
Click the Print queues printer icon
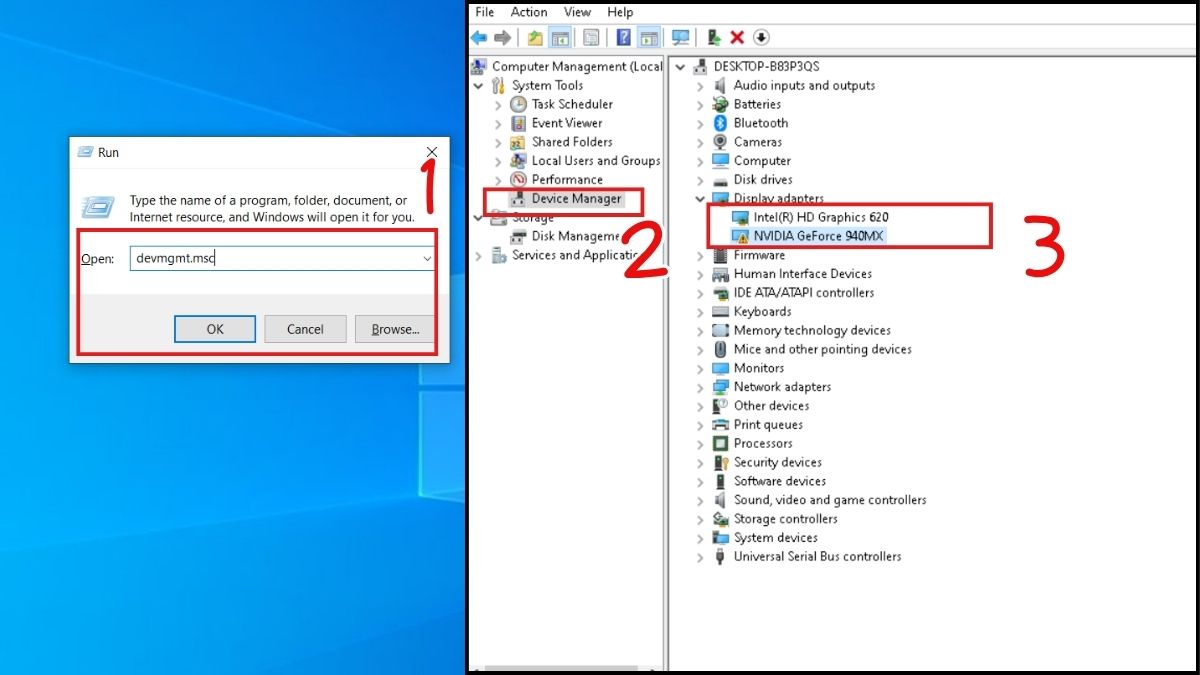tap(720, 425)
